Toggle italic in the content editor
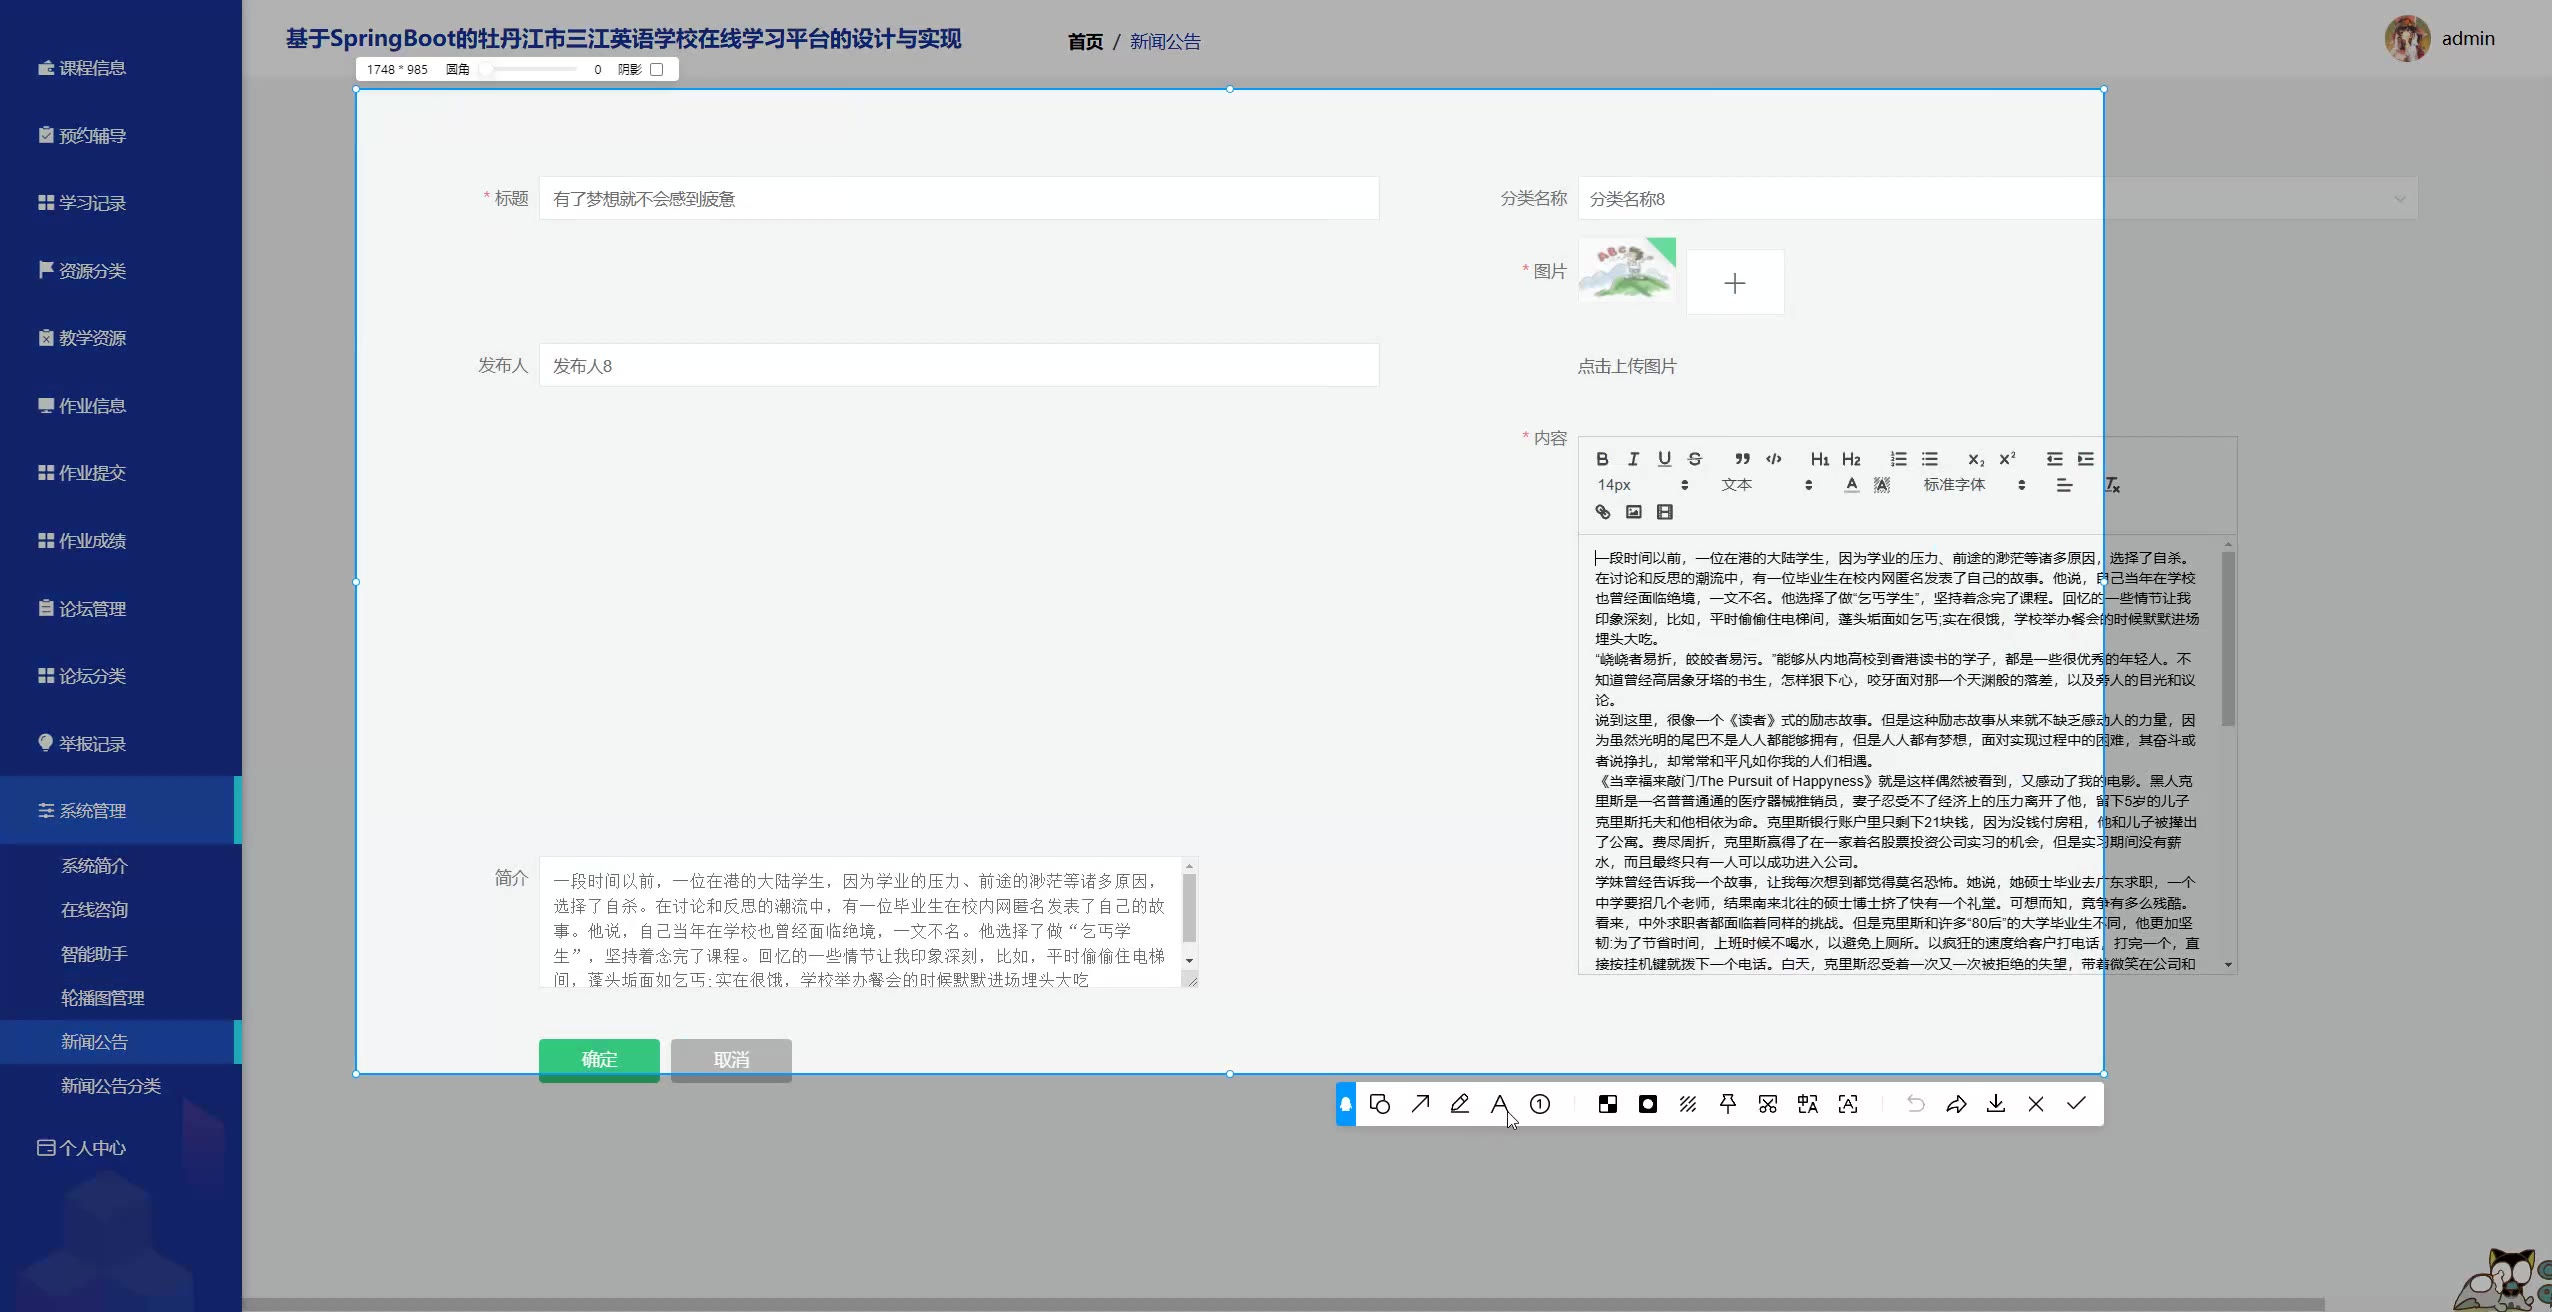The width and height of the screenshot is (2552, 1312). pyautogui.click(x=1633, y=459)
